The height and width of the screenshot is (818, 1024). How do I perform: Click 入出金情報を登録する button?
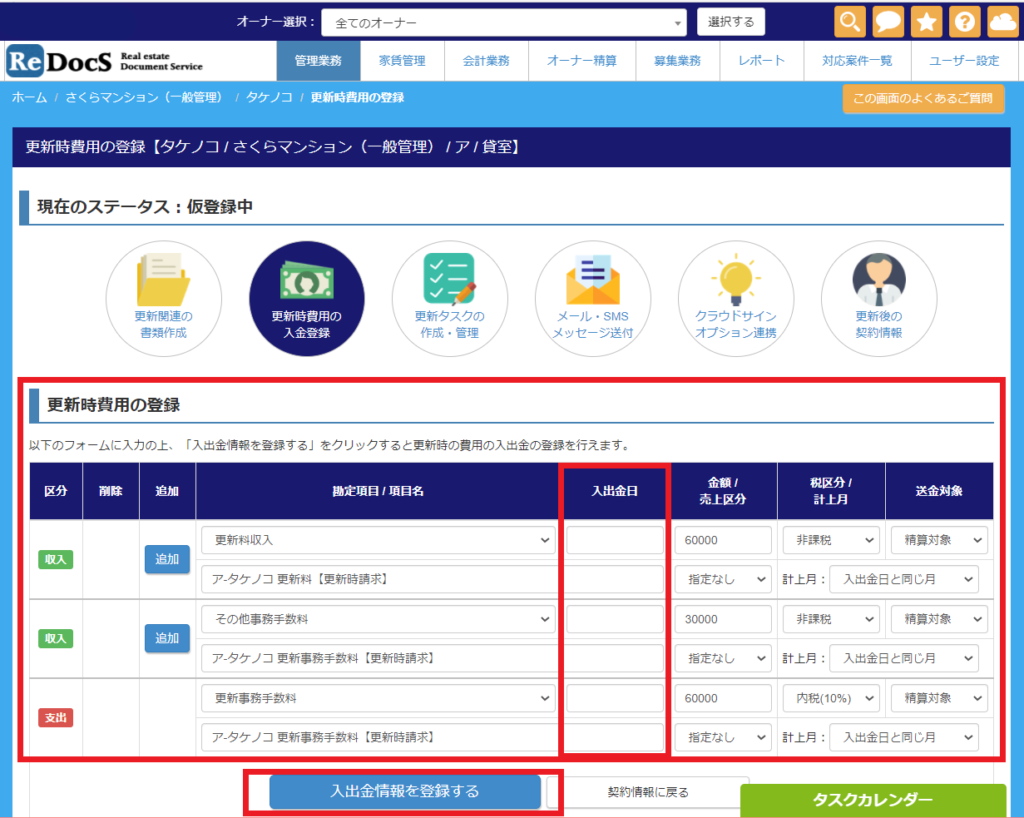click(405, 791)
